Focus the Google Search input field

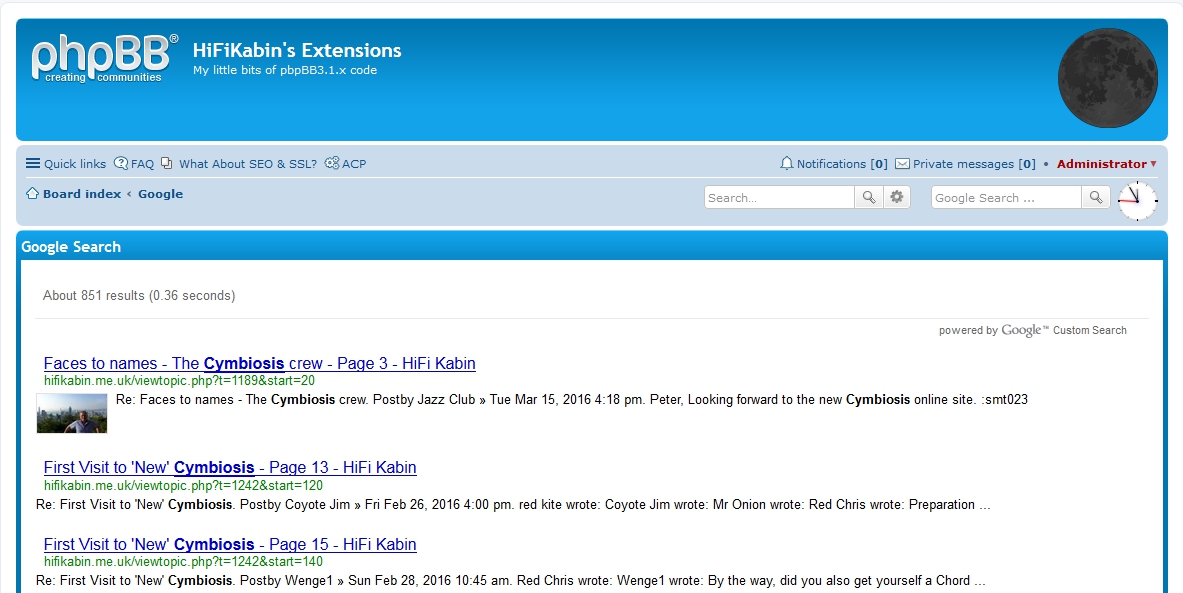pos(1006,198)
